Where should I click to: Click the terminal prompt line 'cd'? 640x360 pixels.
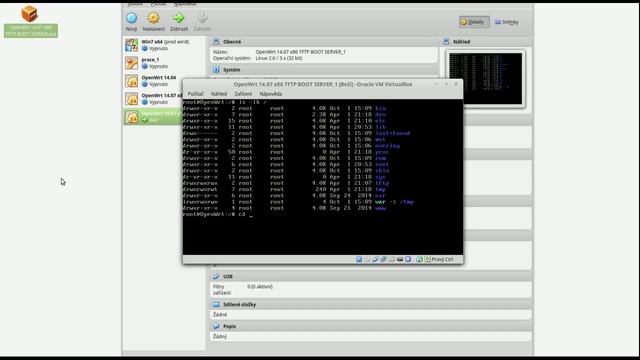coord(218,214)
